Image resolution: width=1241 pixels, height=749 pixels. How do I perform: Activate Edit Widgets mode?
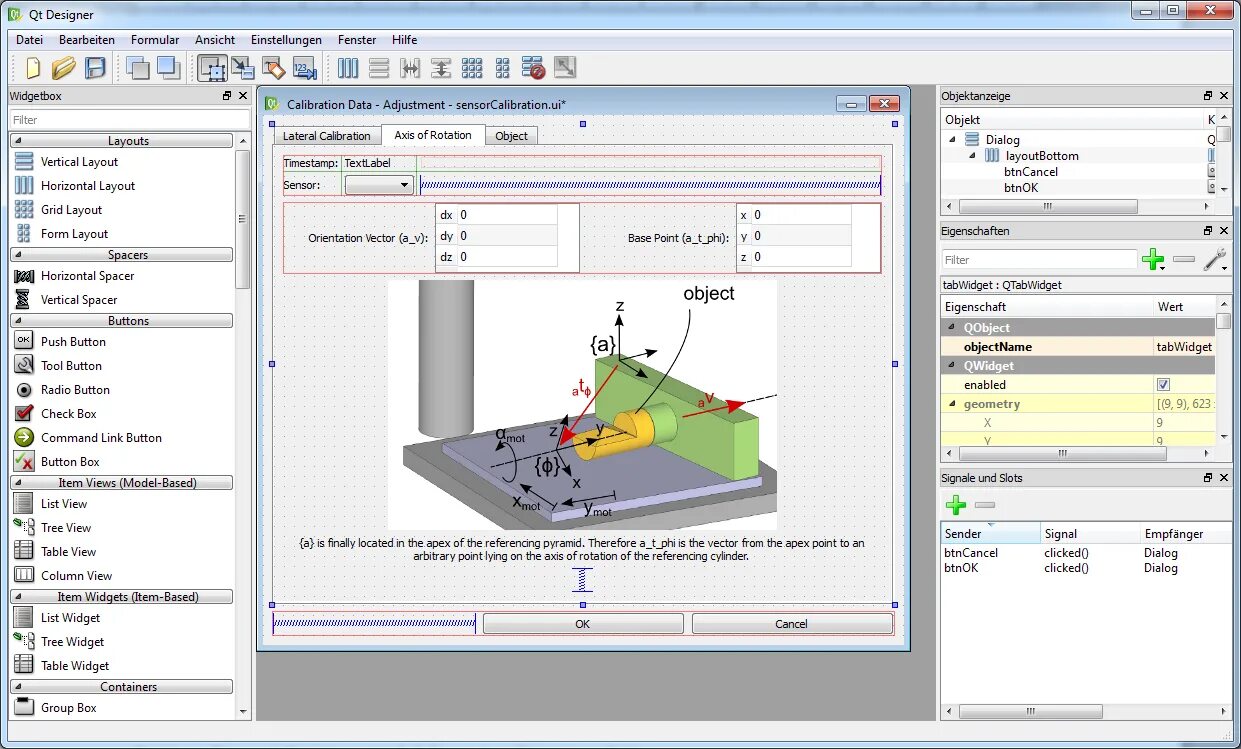pos(212,68)
